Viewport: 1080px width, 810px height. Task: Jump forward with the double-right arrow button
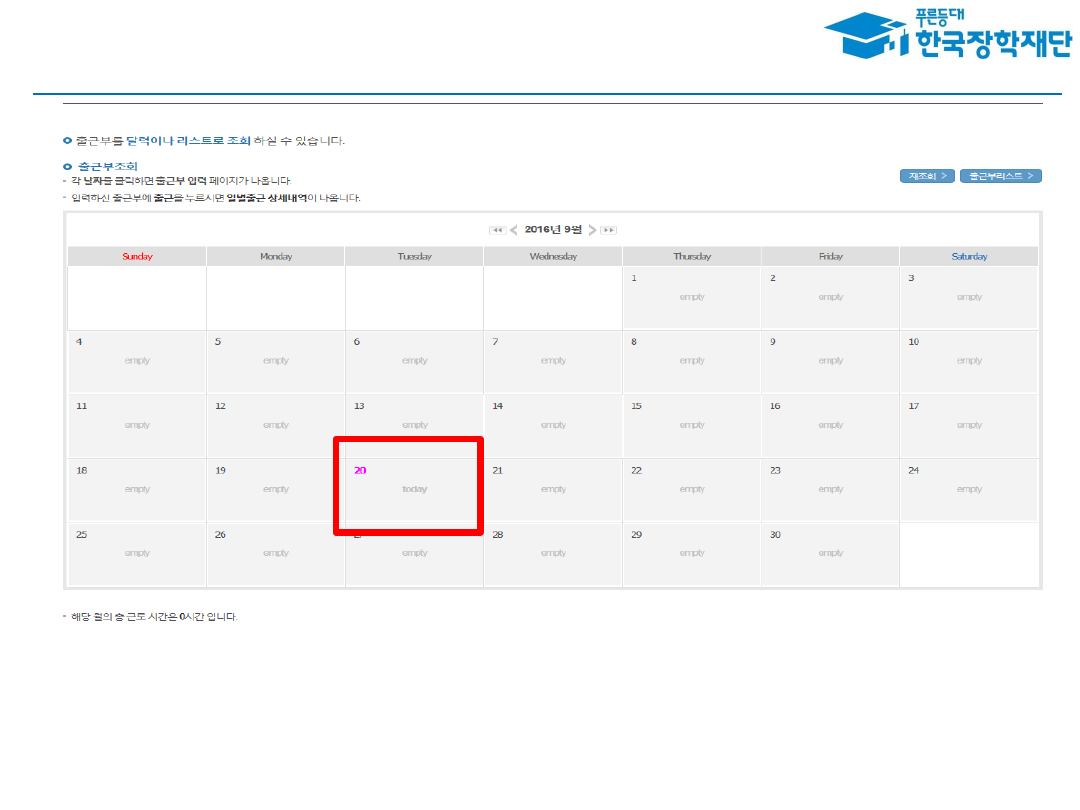608,230
